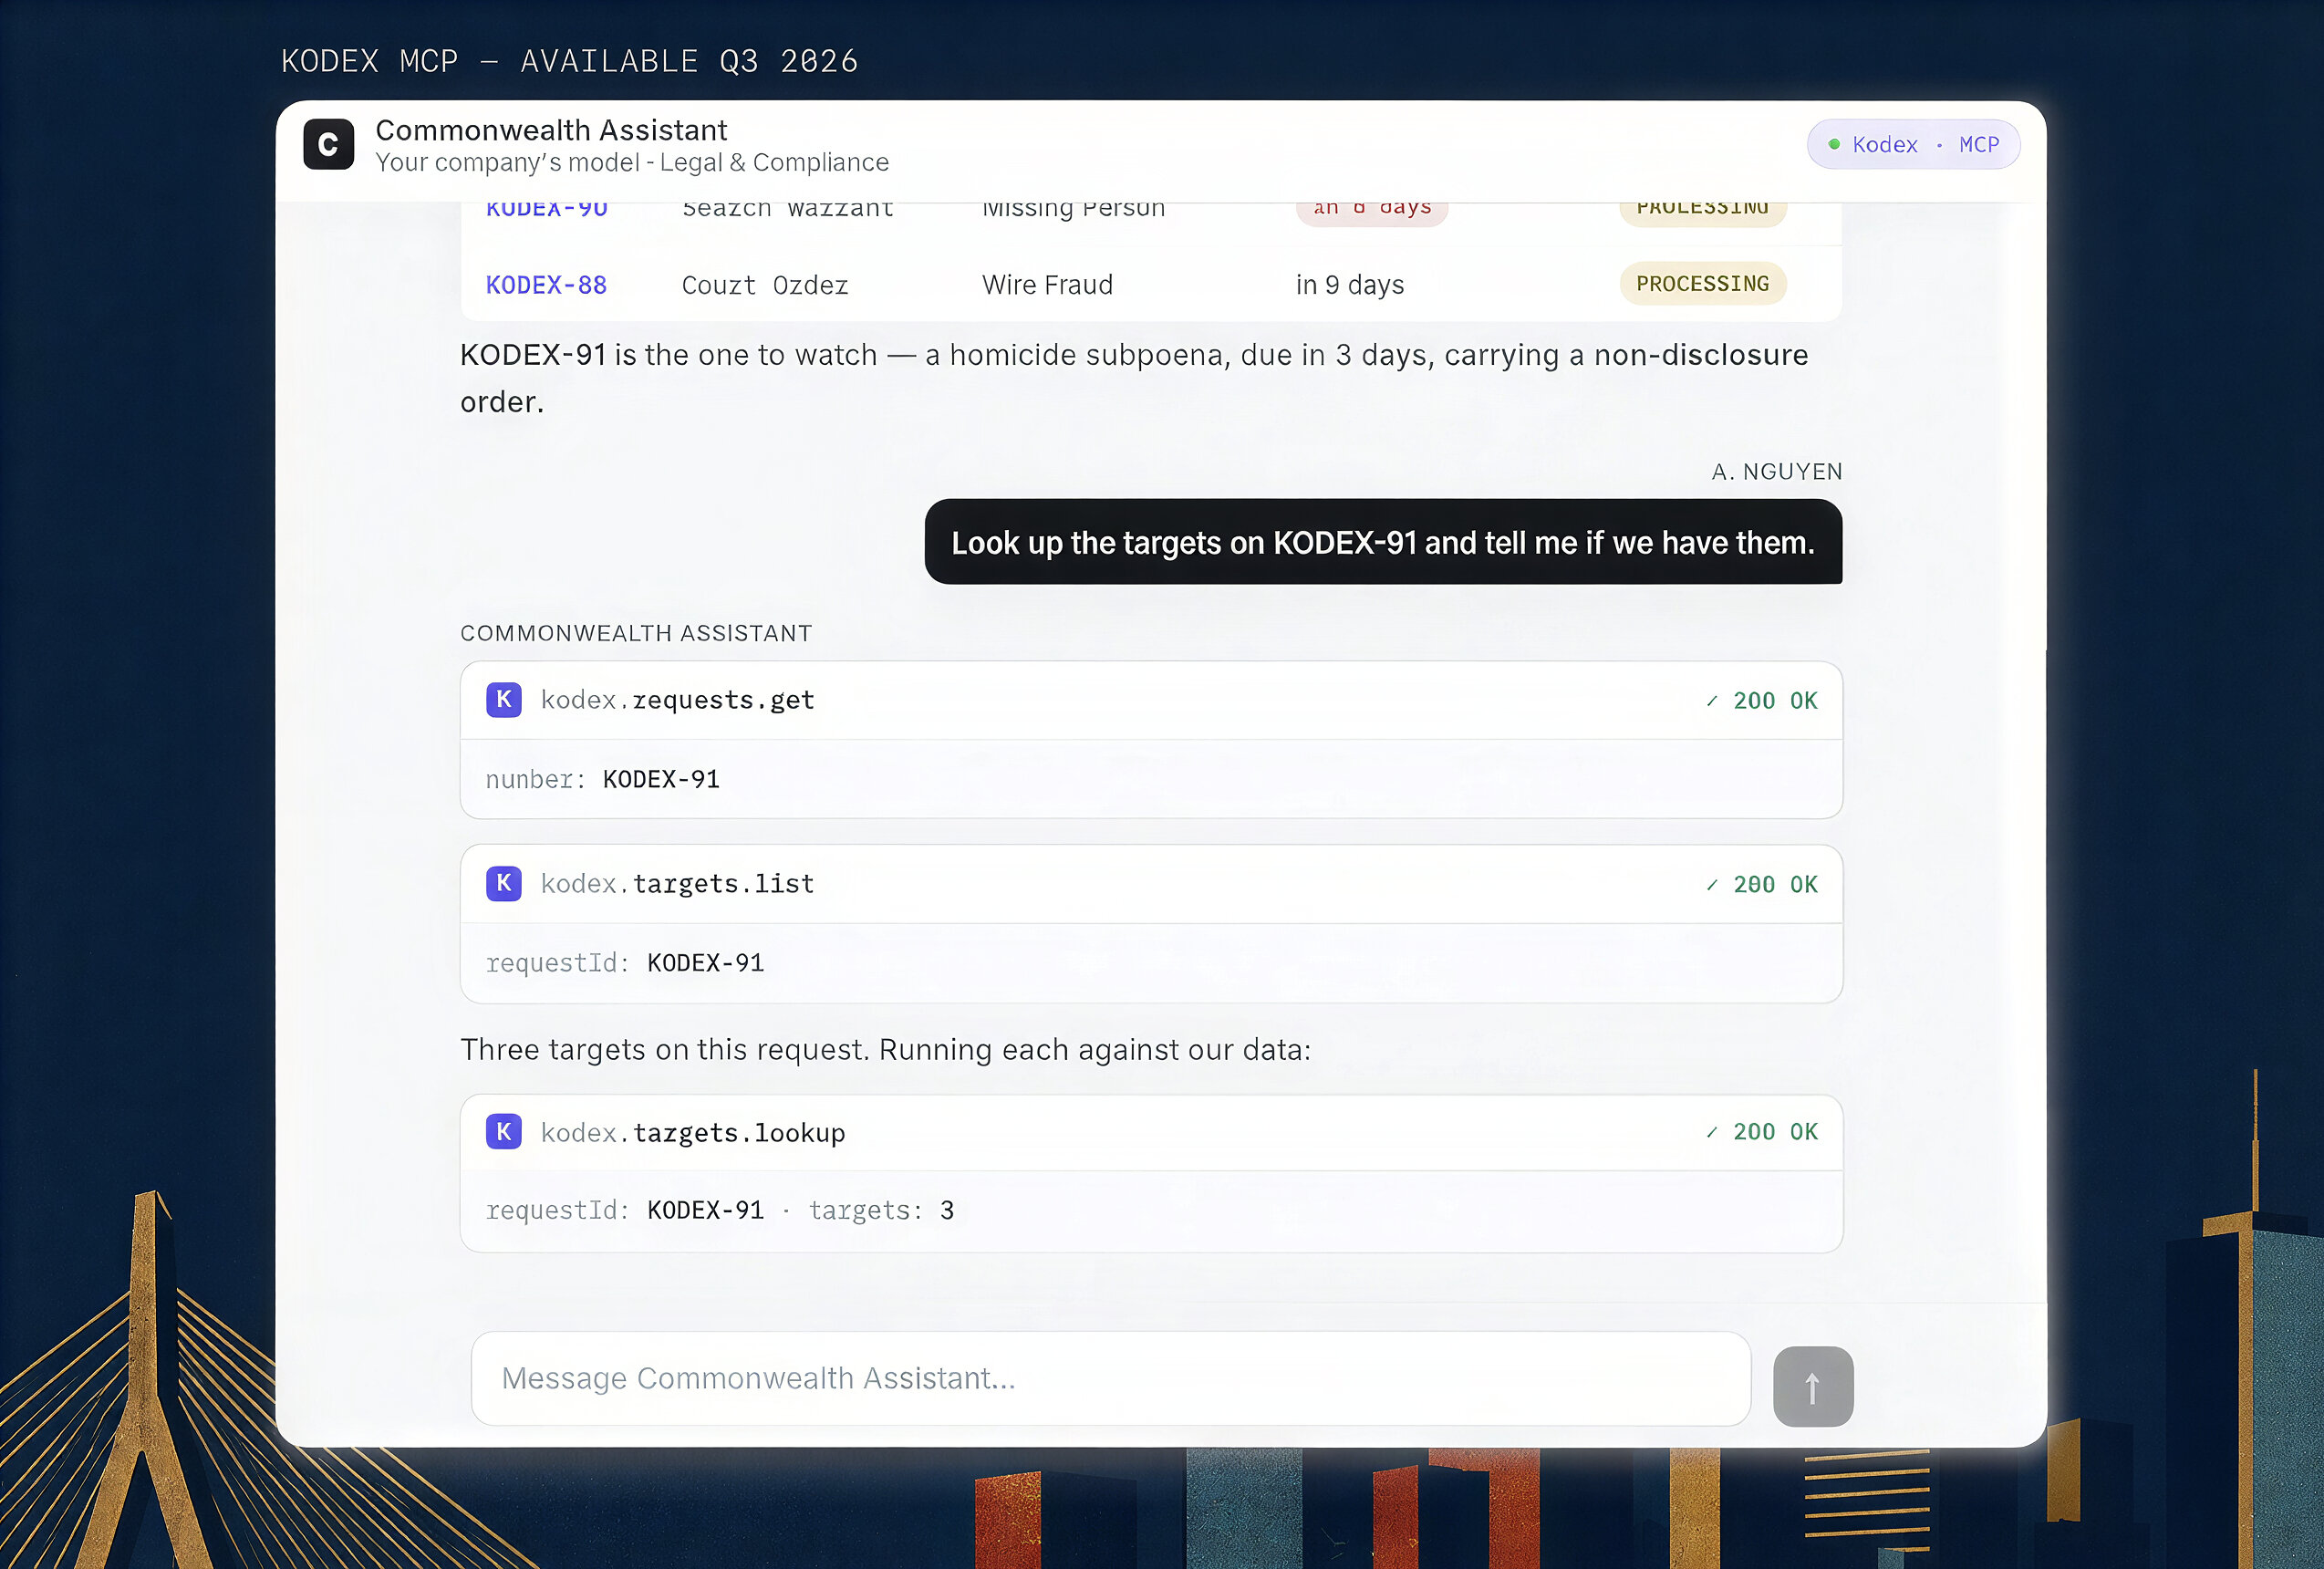Click the COMMONWEALTH ASSISTANT sender label

point(636,633)
